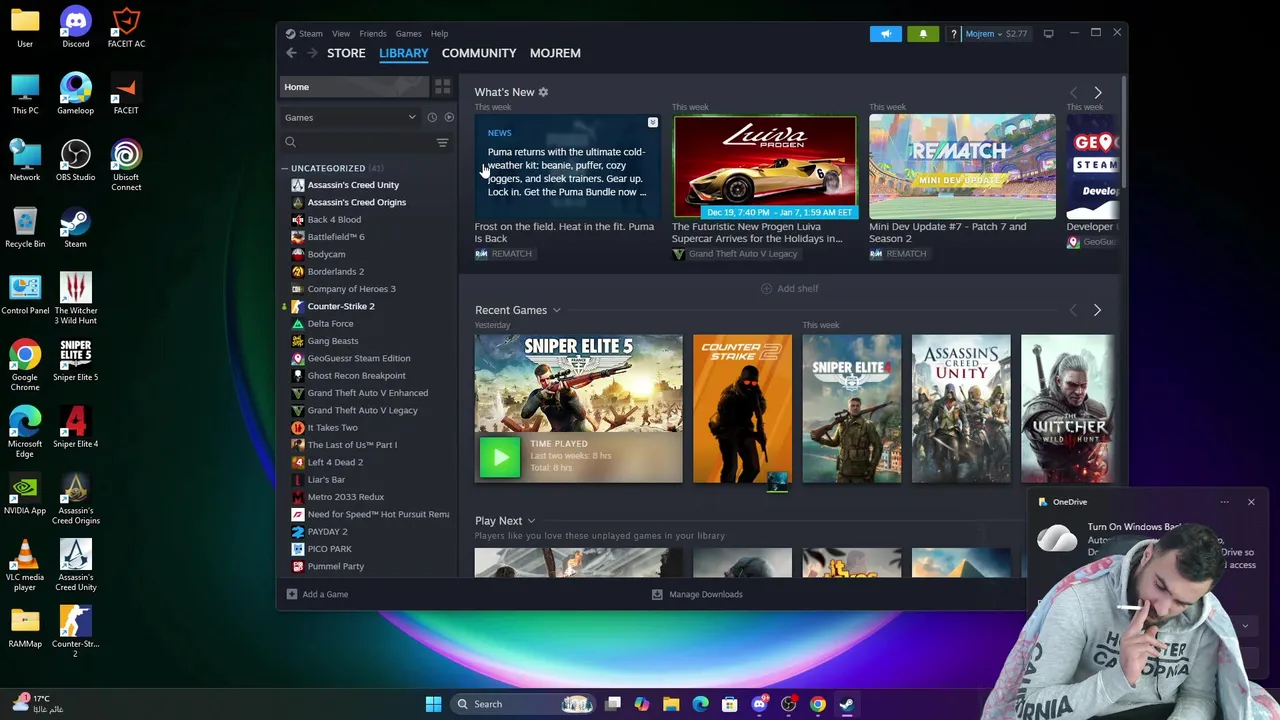Select Metro 2033 Redux in list
1280x720 pixels.
coord(345,497)
